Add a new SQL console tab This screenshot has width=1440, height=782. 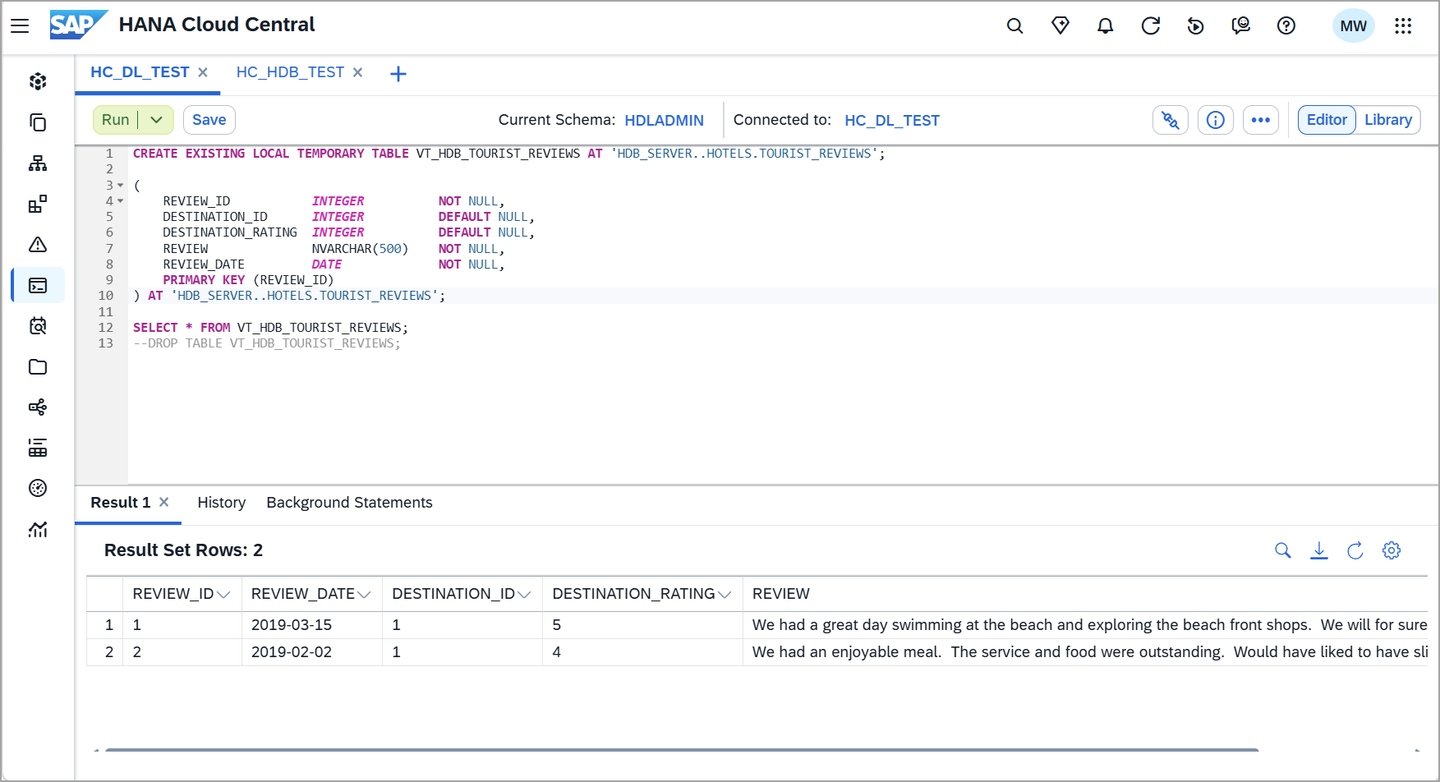pos(398,73)
